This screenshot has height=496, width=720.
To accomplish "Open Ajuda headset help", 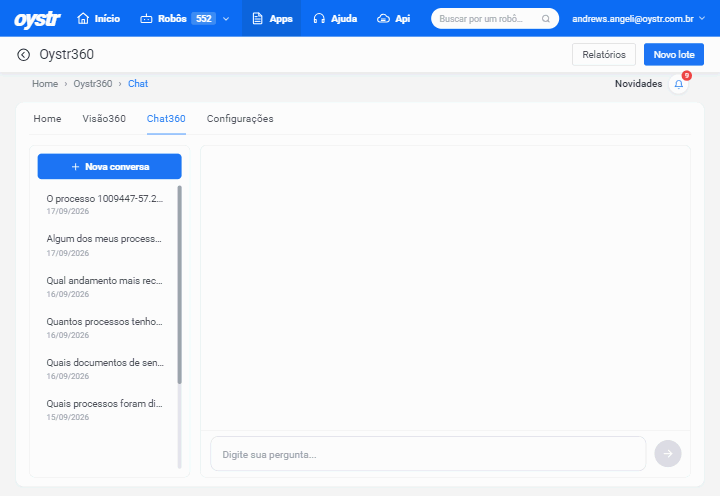I will tap(335, 18).
